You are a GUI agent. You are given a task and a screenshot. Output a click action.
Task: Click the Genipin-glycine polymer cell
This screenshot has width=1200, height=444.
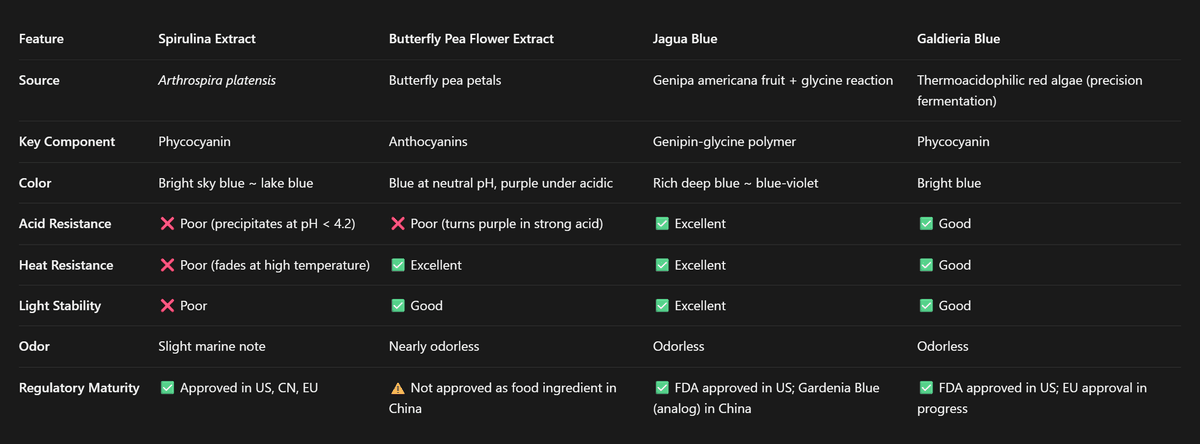tap(724, 142)
